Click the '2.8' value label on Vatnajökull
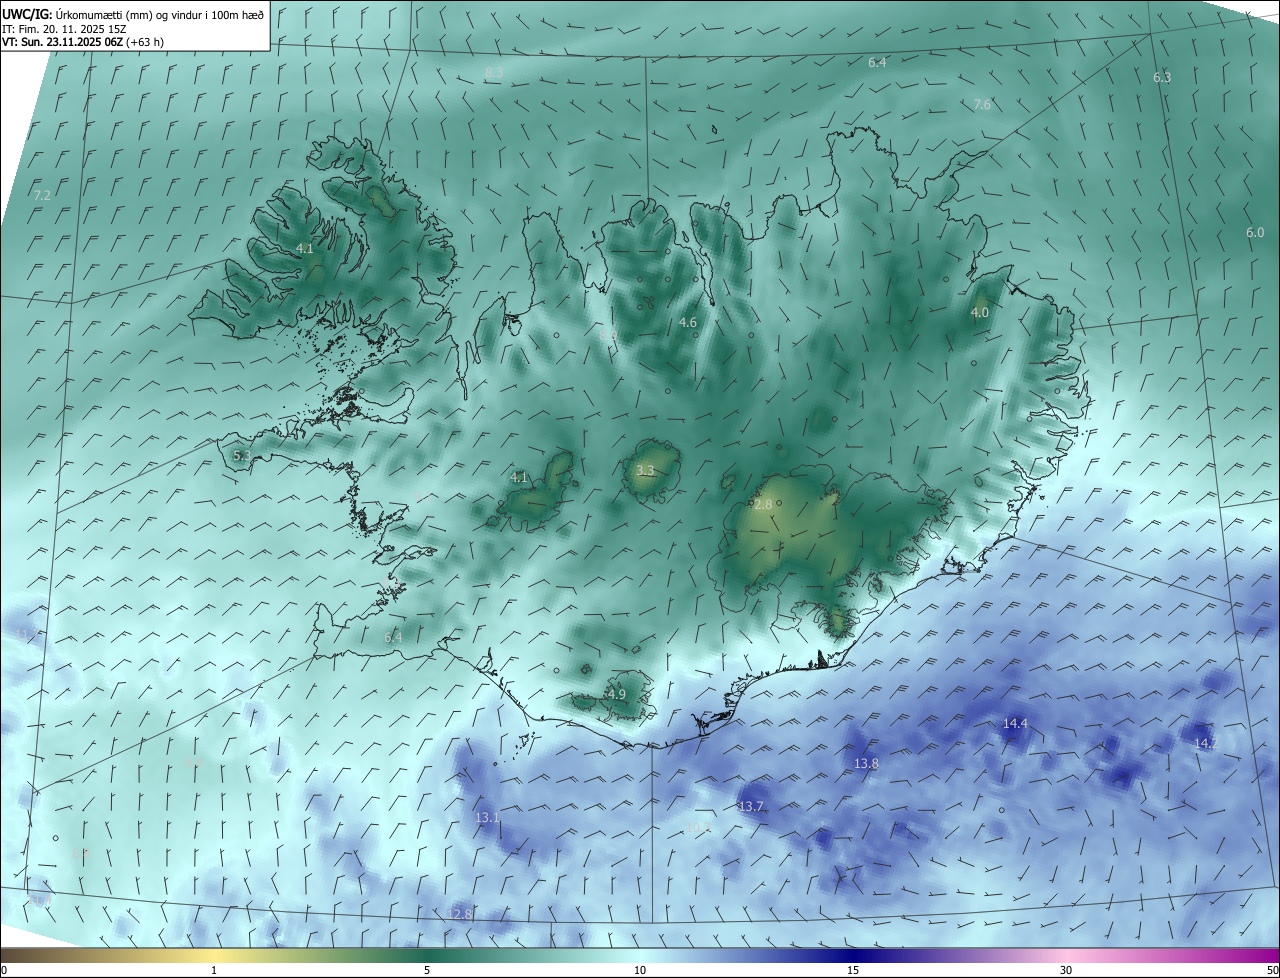 click(763, 506)
